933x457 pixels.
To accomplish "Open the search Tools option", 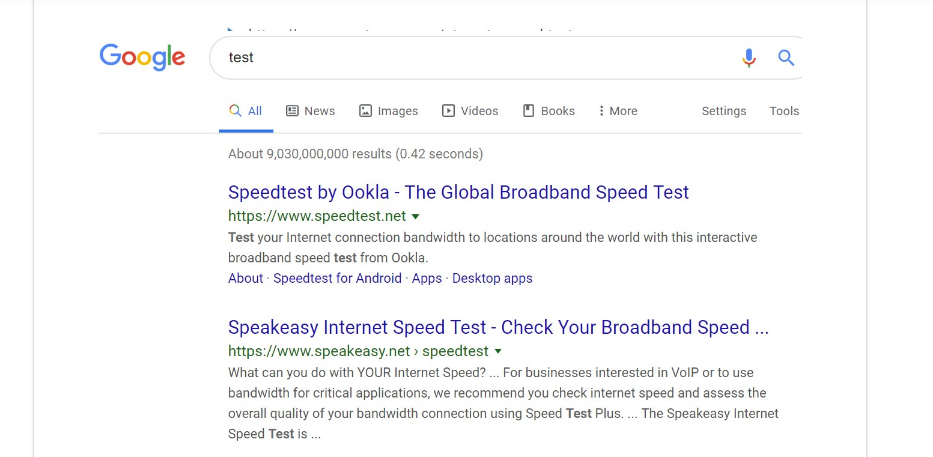I will [x=784, y=111].
